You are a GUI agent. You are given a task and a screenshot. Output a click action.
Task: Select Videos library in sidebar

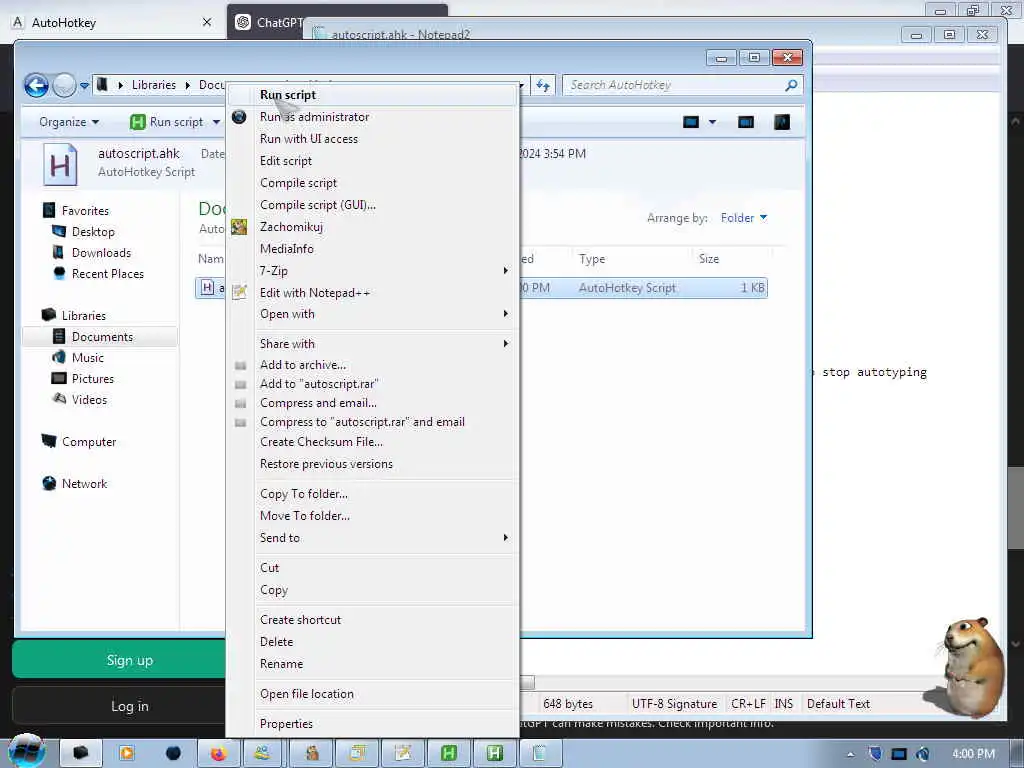point(89,399)
